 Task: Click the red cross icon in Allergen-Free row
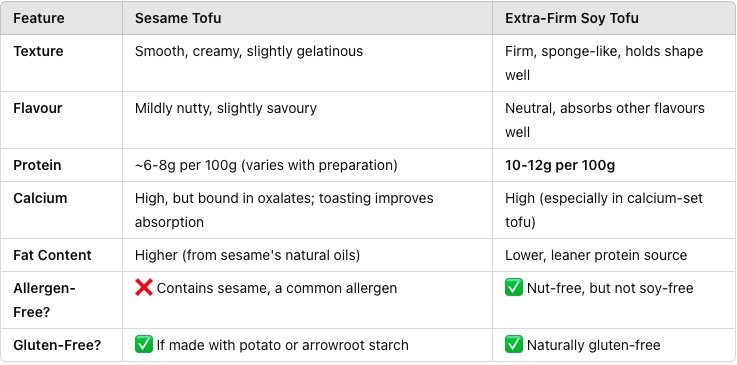click(x=143, y=287)
